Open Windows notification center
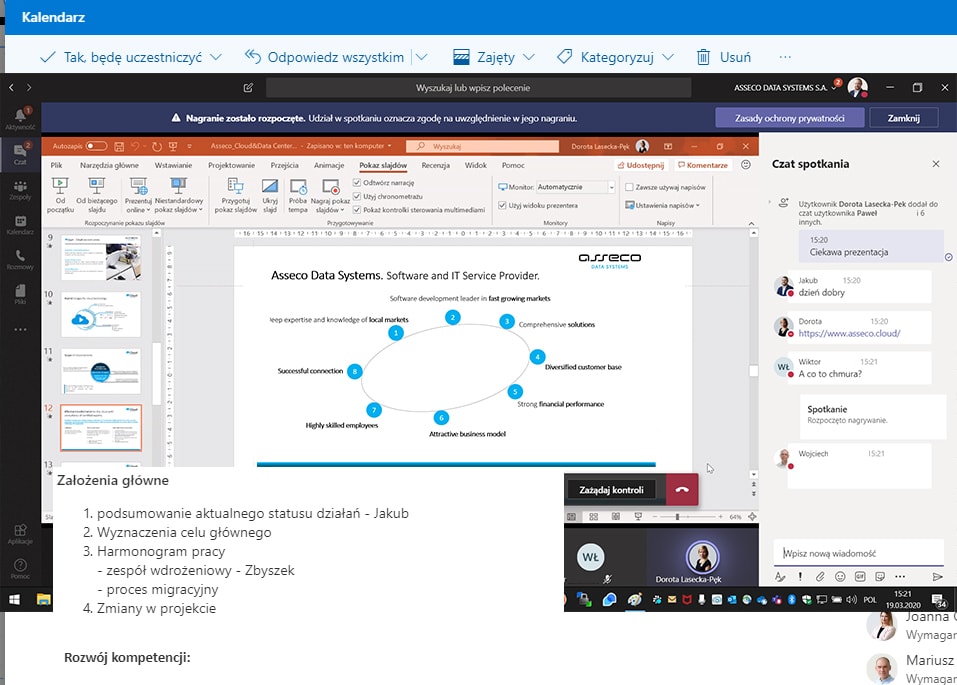Screen dimensions: 957x685 pyautogui.click(x=940, y=600)
